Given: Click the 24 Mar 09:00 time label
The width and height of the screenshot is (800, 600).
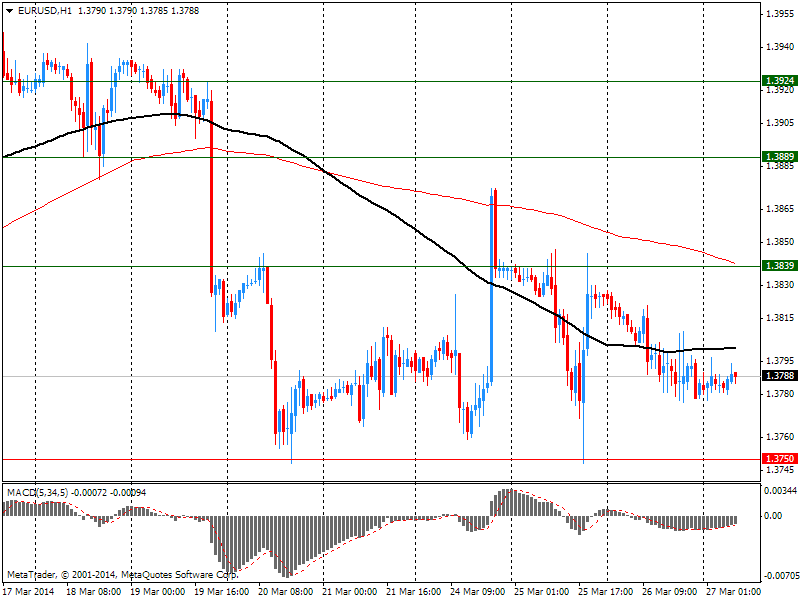Looking at the screenshot, I should [478, 592].
